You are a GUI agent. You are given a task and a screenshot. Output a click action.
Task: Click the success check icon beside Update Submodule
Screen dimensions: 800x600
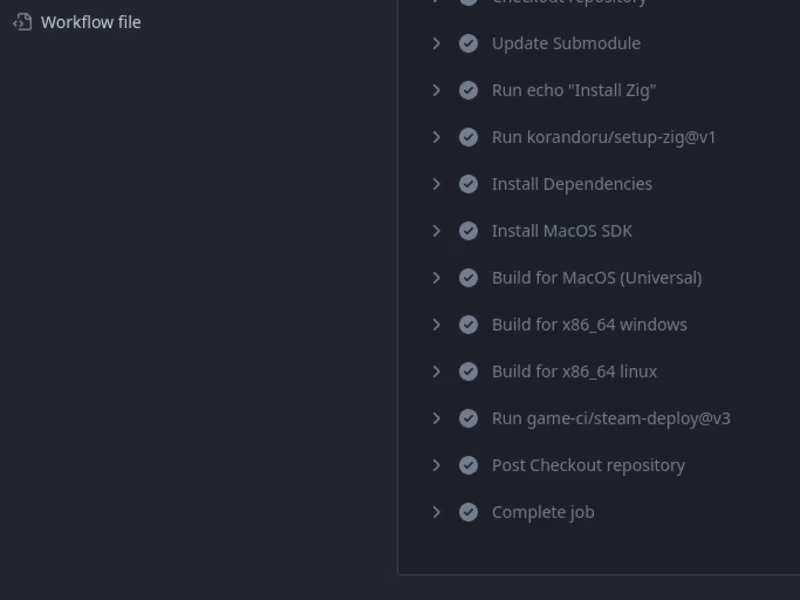468,43
